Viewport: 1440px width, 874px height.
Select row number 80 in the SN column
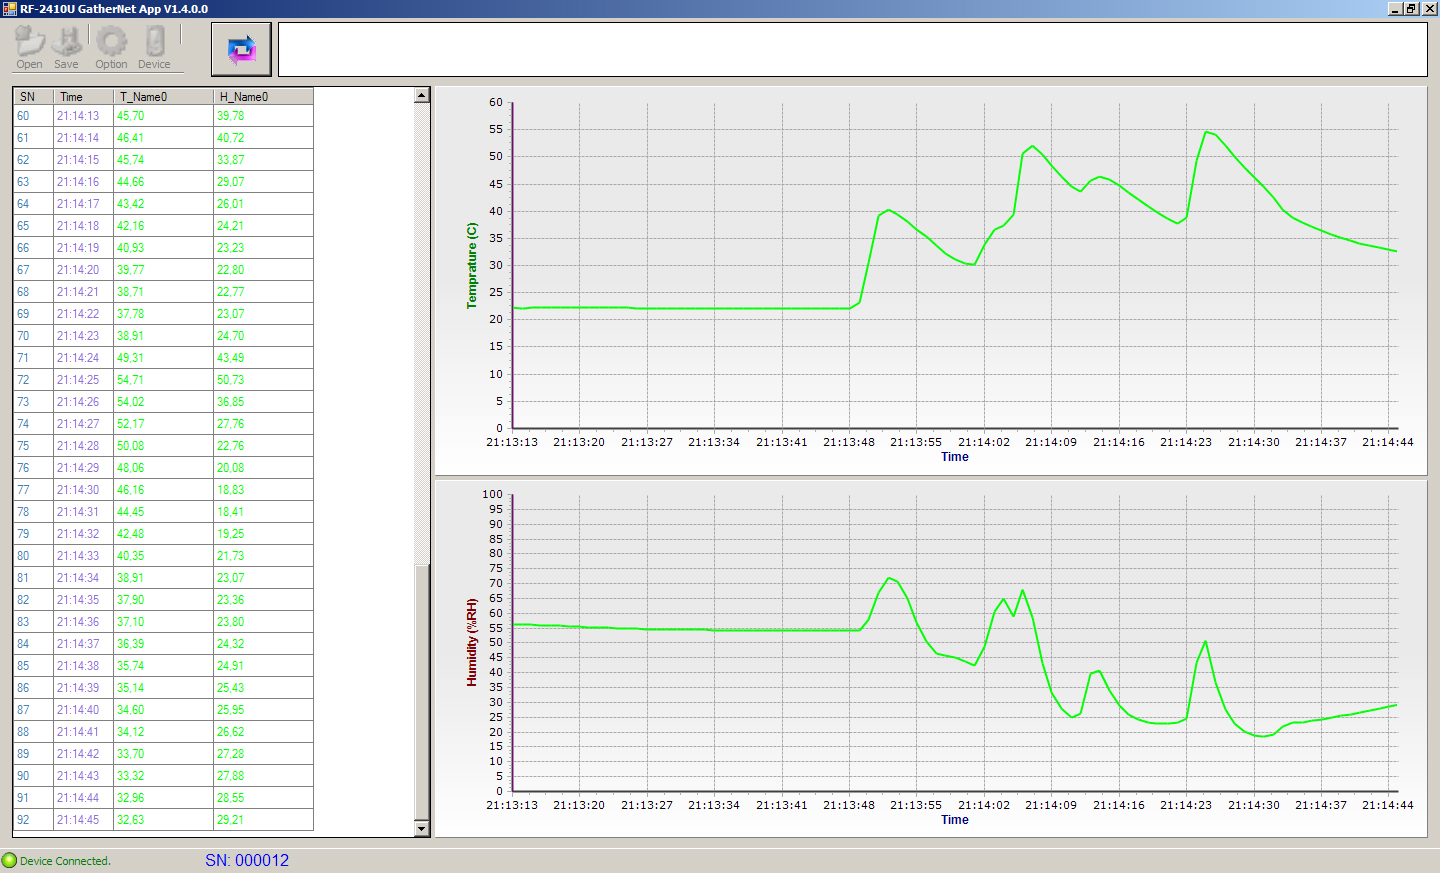(33, 556)
